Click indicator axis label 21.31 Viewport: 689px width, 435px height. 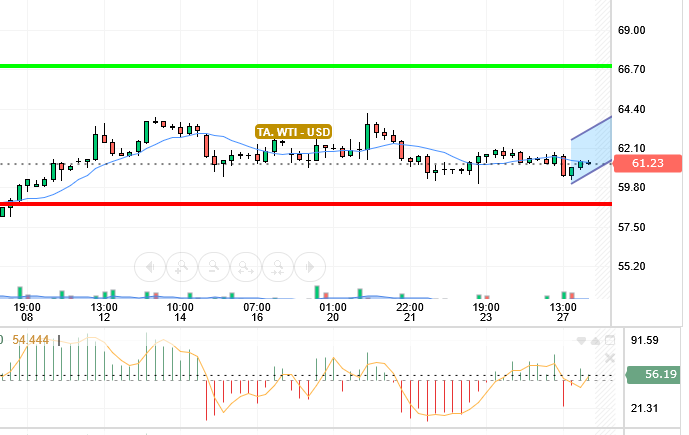645,409
